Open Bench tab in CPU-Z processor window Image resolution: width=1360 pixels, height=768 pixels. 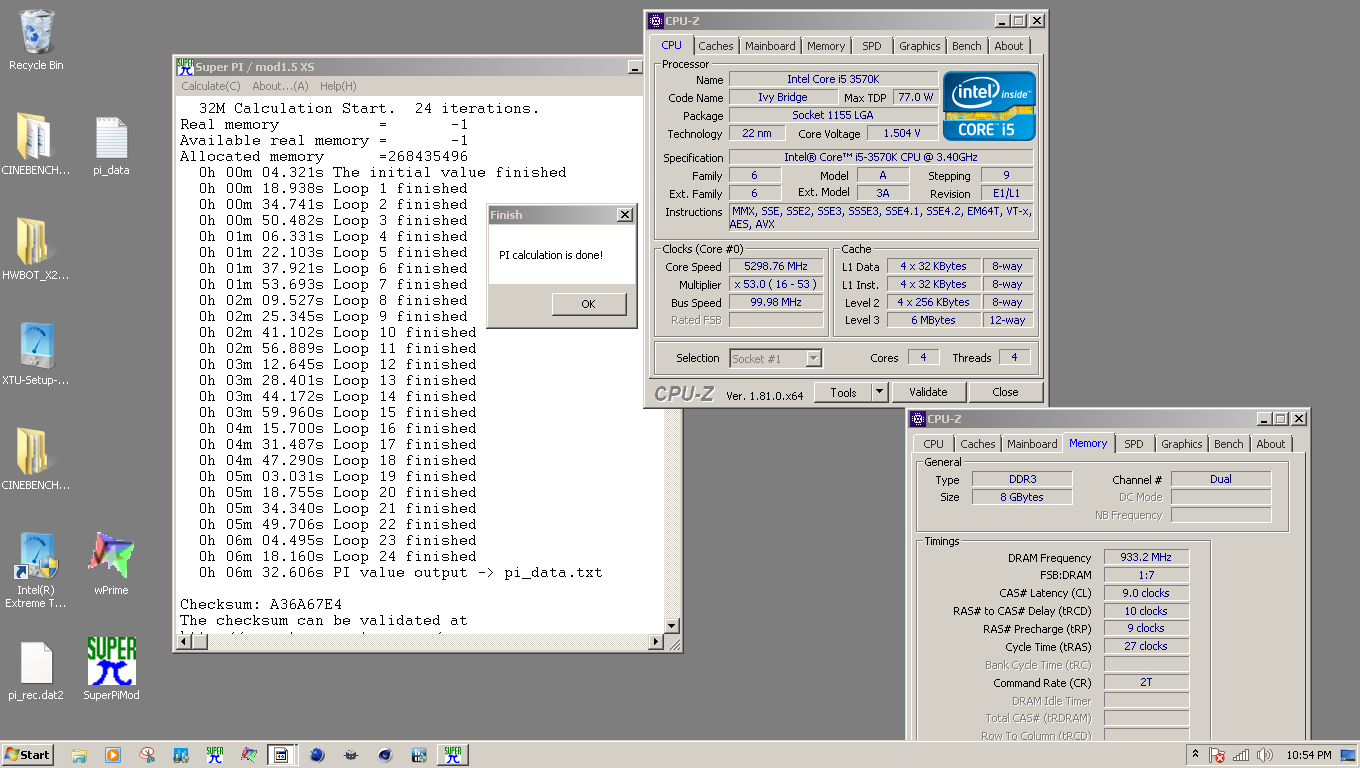coord(966,46)
